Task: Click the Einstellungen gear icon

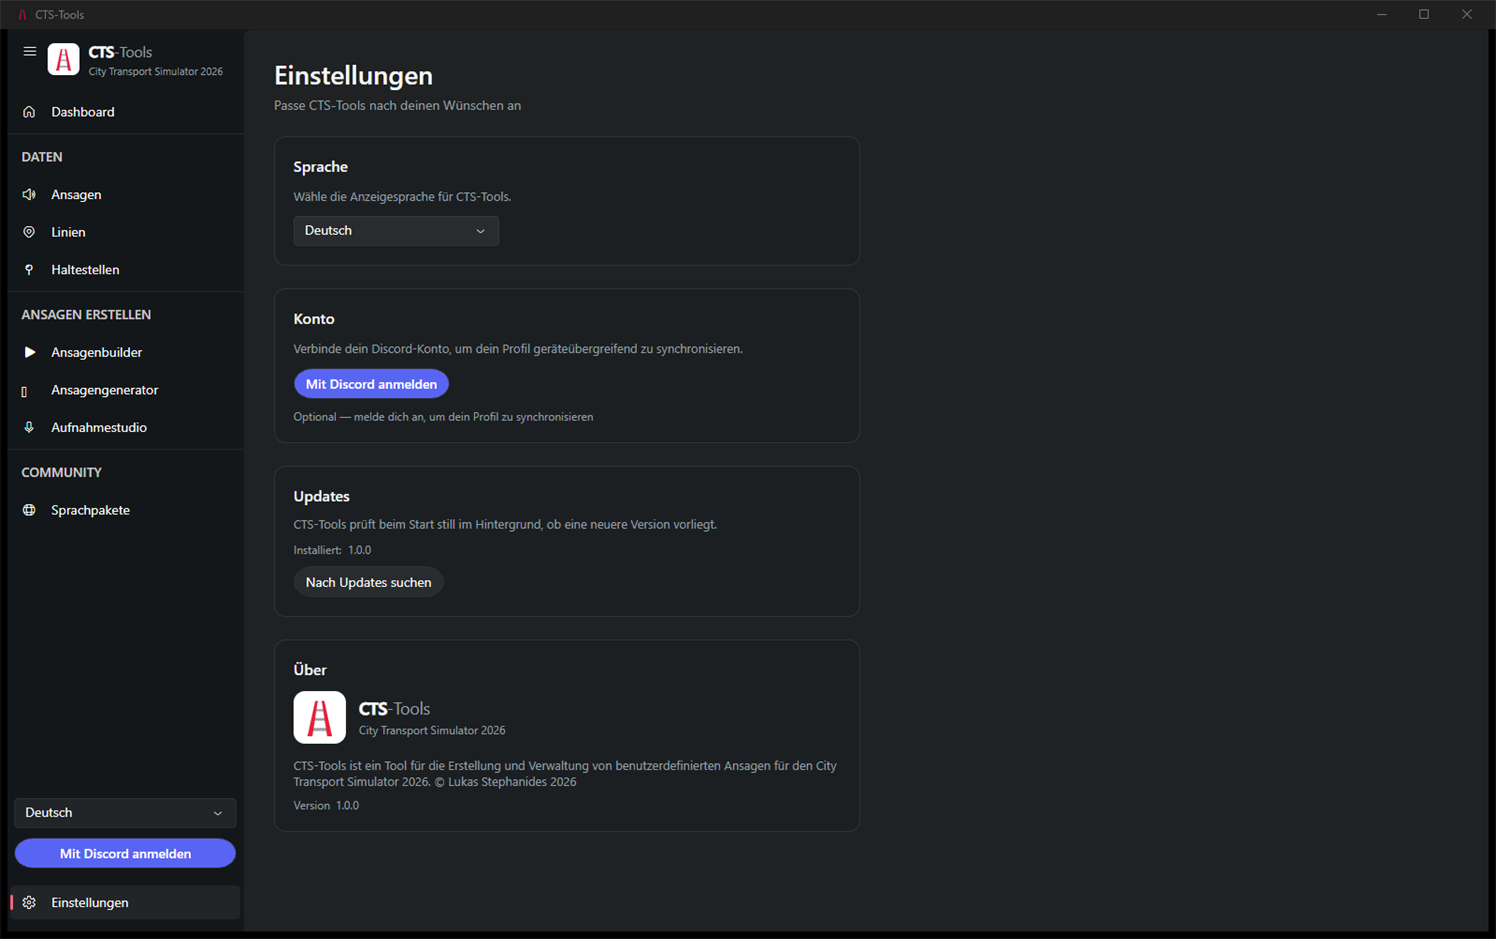Action: (29, 903)
